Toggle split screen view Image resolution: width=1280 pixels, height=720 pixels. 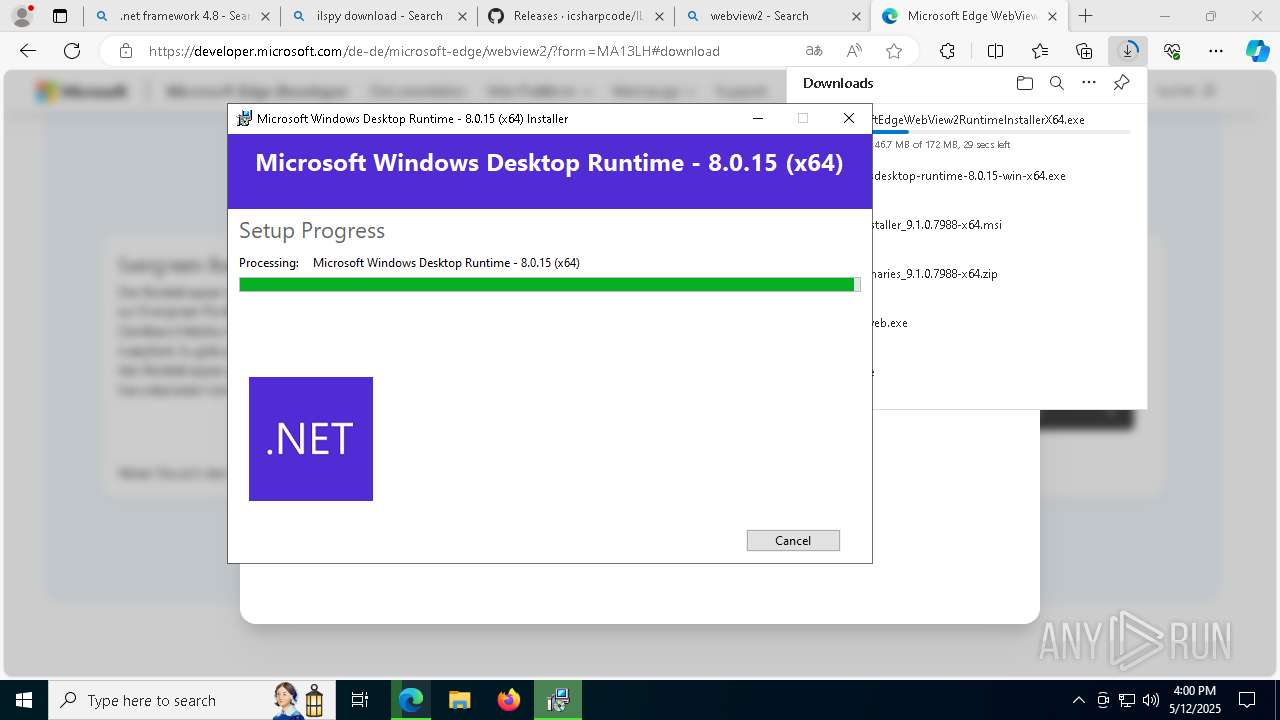(995, 51)
